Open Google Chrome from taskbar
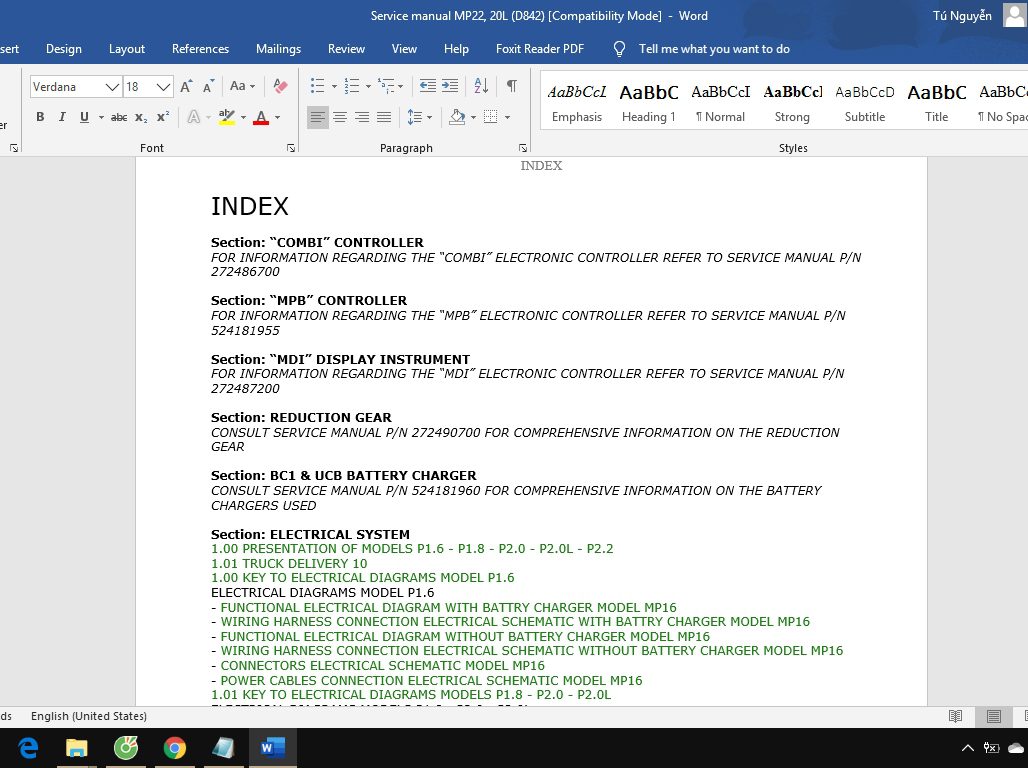This screenshot has width=1028, height=768. [174, 748]
